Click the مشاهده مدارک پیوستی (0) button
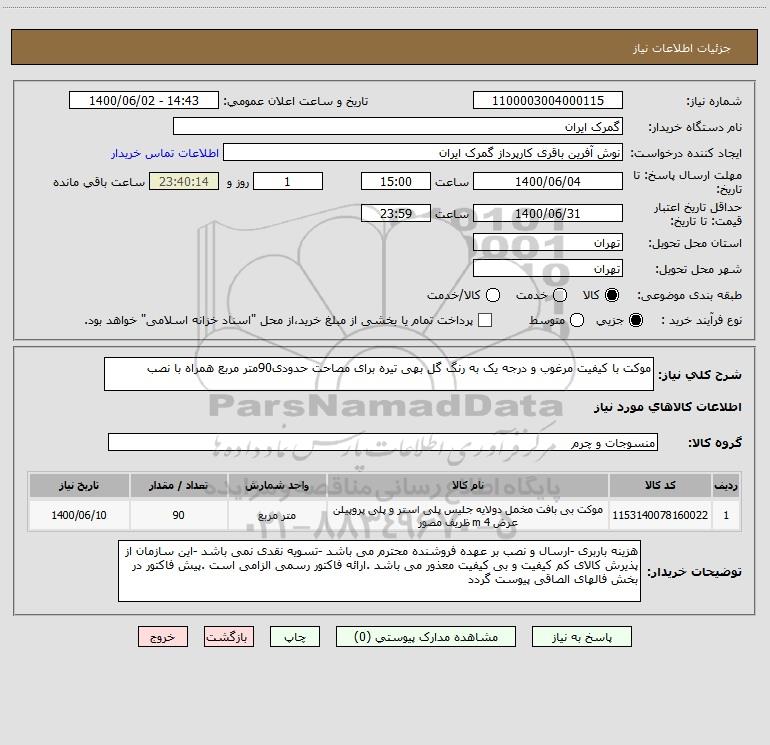Image resolution: width=770 pixels, height=745 pixels. point(426,637)
